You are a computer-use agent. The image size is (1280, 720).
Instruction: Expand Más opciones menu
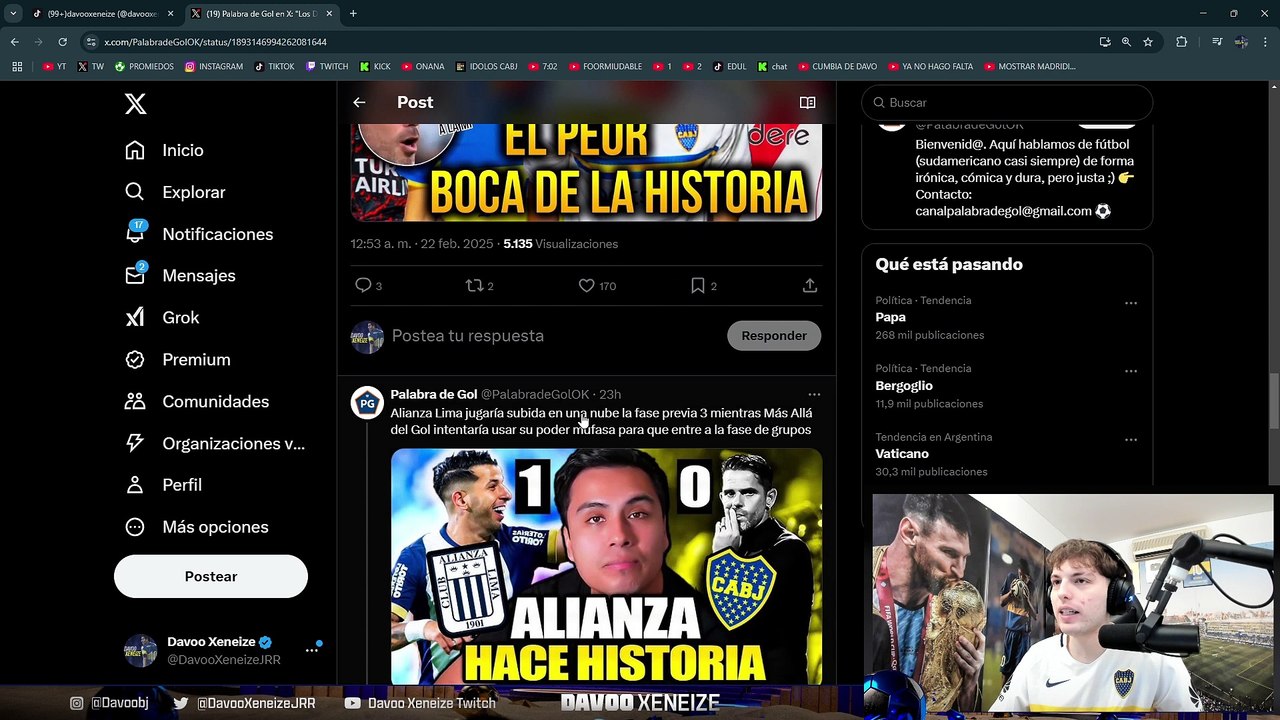click(x=196, y=527)
